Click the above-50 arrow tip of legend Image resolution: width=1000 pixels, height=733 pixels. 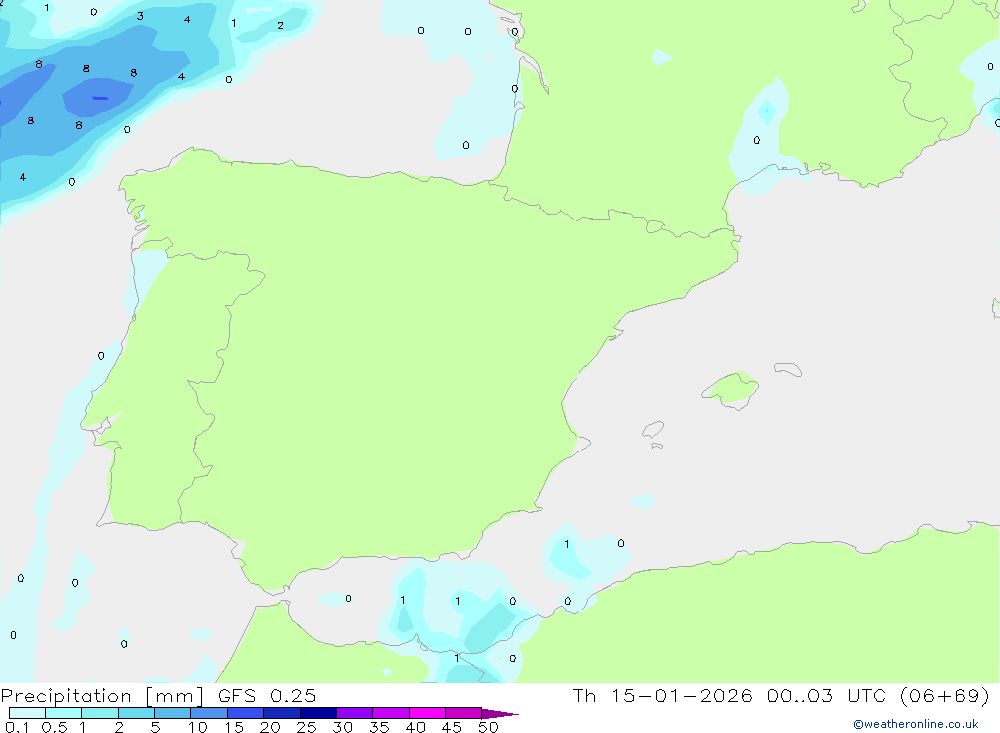tap(499, 714)
